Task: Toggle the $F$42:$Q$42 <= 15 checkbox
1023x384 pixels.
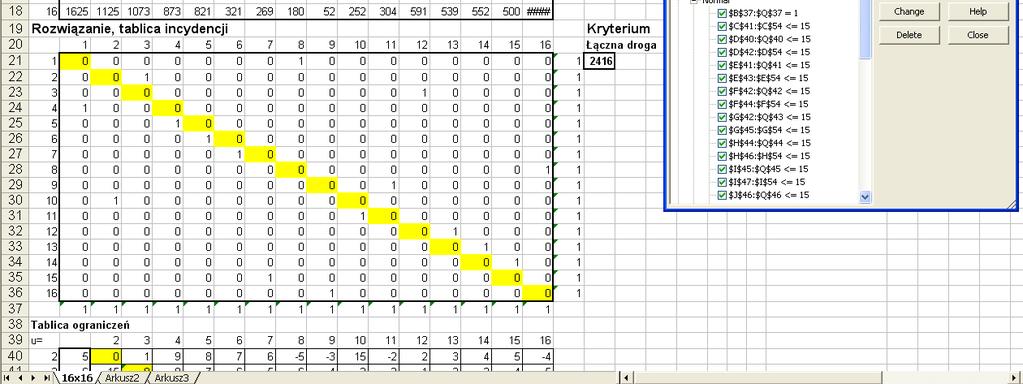Action: click(722, 91)
